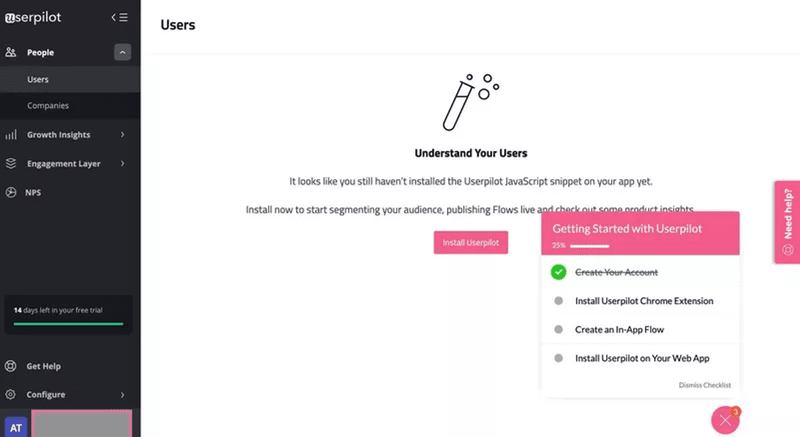Check the Create an In-App Flow item

point(558,329)
